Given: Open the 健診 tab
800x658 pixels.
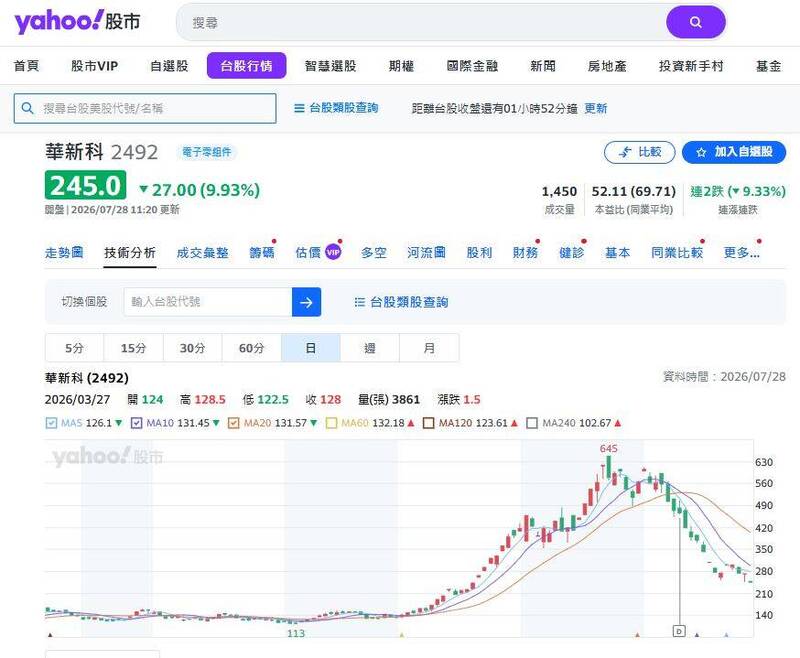Looking at the screenshot, I should coord(571,252).
